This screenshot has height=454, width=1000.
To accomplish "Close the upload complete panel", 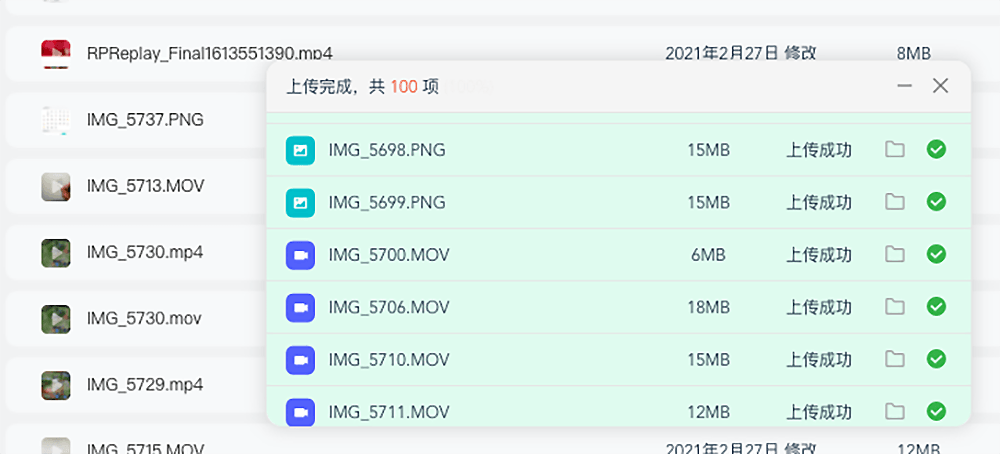I will pos(941,85).
